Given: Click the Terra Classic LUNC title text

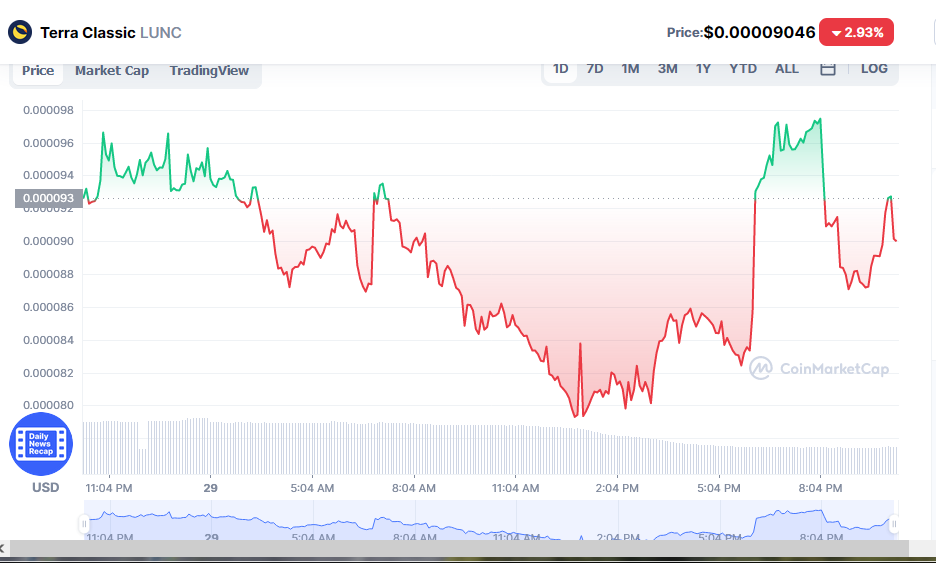Looking at the screenshot, I should click(x=110, y=33).
